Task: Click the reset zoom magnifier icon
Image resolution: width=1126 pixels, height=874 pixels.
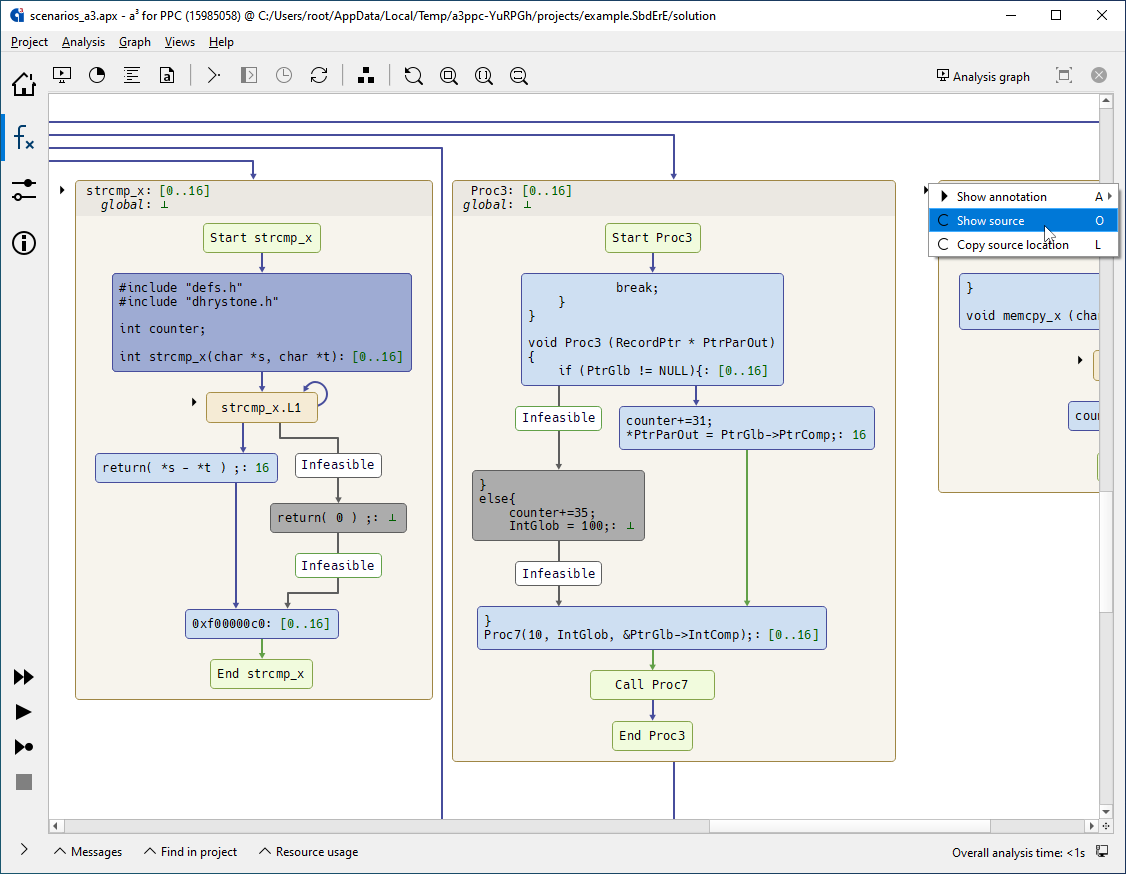Action: (x=413, y=75)
